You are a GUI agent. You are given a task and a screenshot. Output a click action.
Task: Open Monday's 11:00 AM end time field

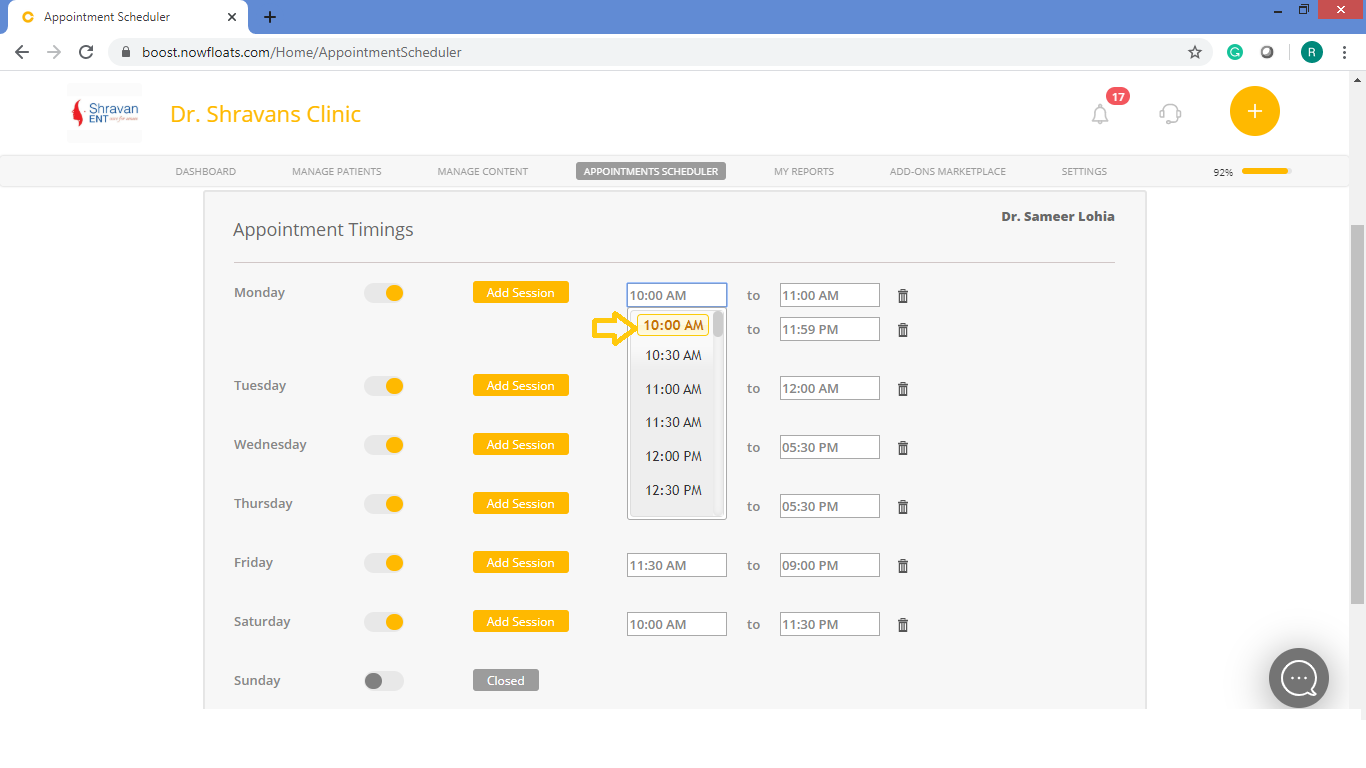pyautogui.click(x=830, y=295)
